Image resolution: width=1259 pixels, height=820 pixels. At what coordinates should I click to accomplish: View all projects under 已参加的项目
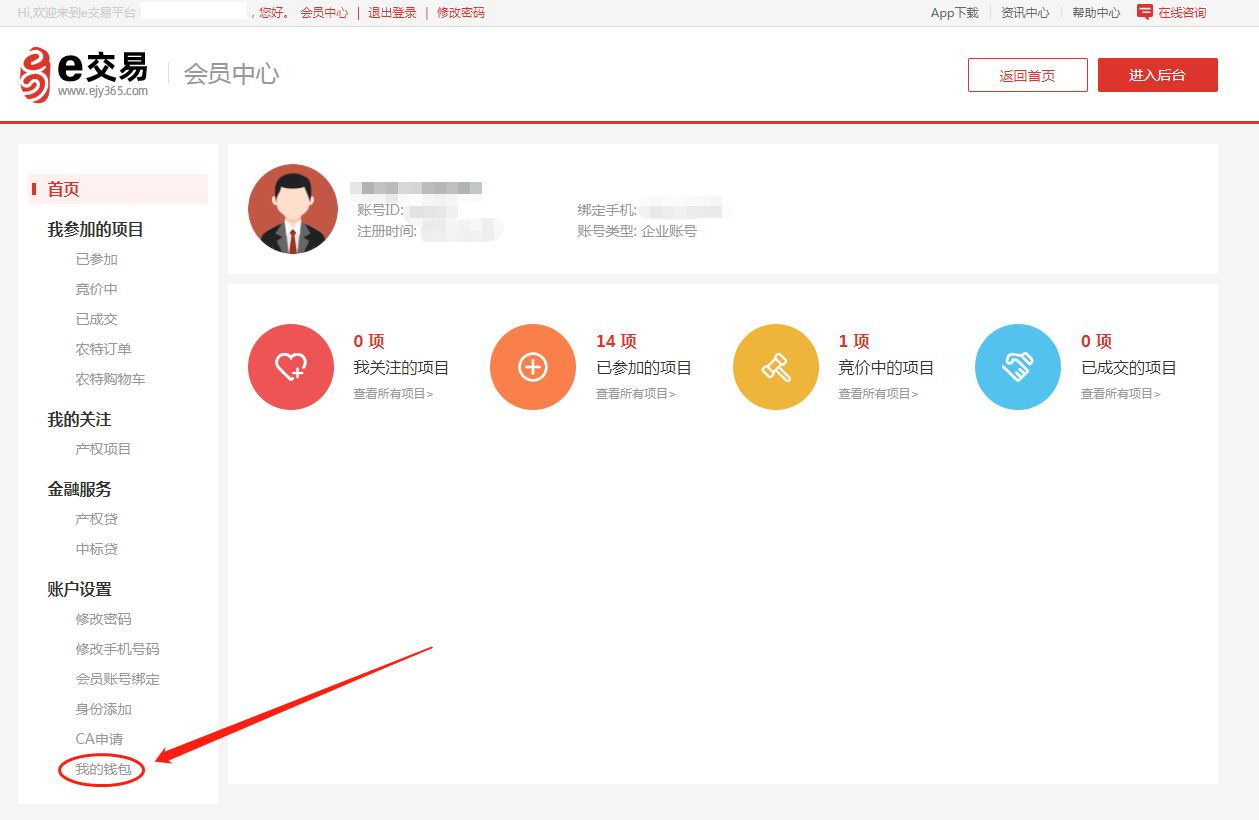(x=636, y=394)
